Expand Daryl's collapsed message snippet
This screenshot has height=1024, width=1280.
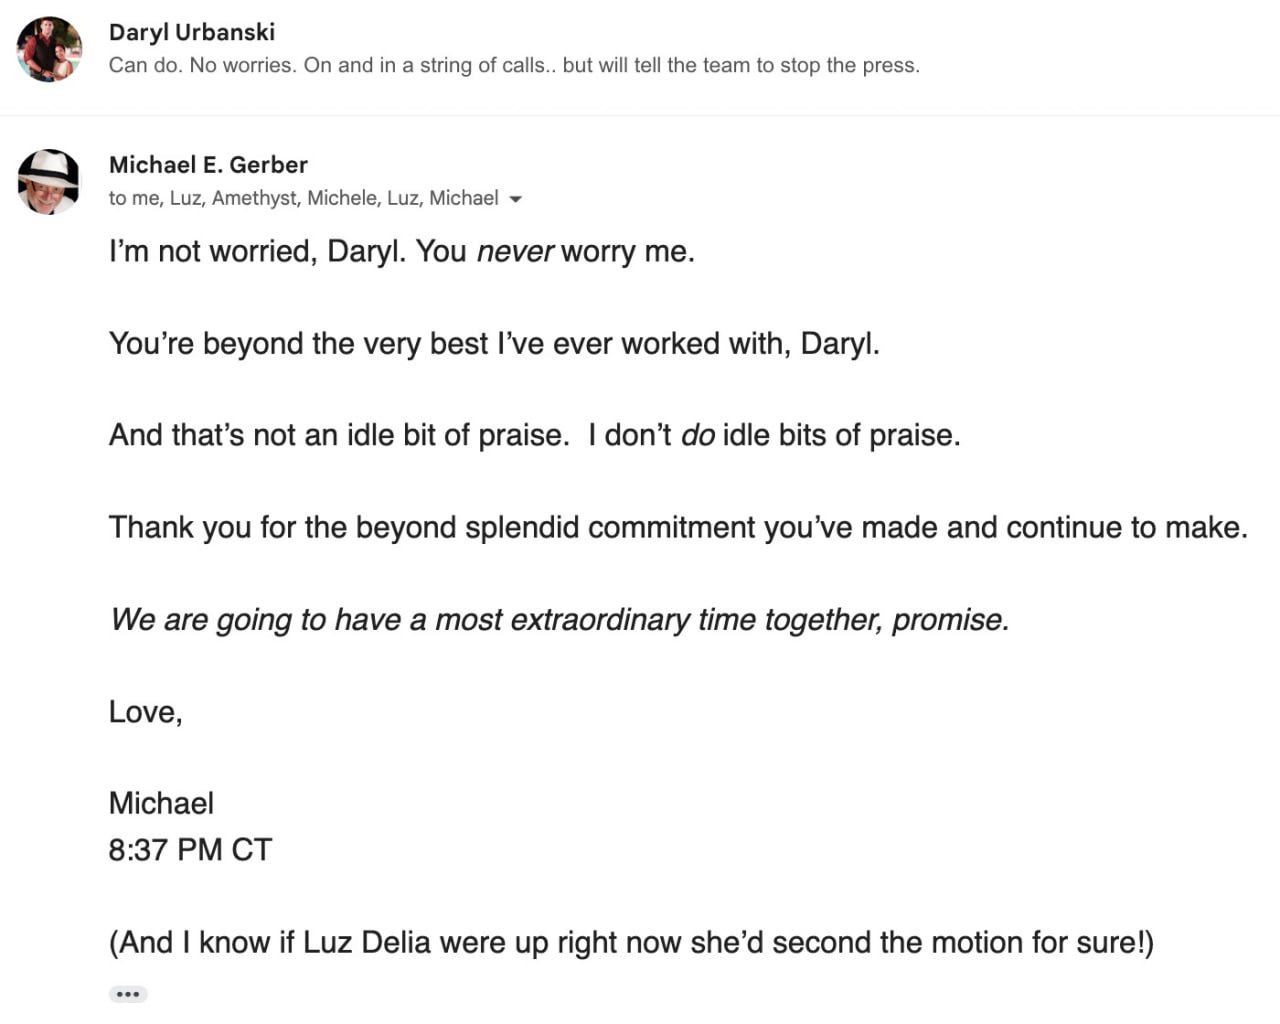[514, 66]
